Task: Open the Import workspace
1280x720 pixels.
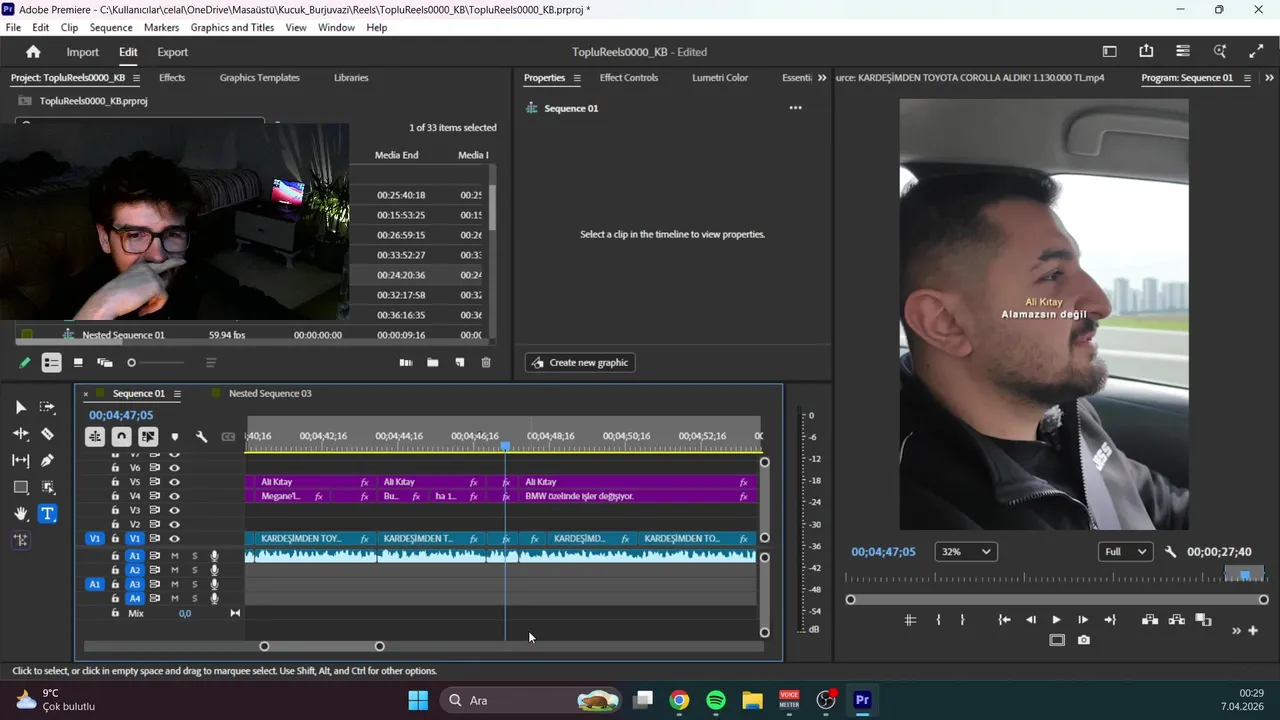Action: [x=82, y=52]
